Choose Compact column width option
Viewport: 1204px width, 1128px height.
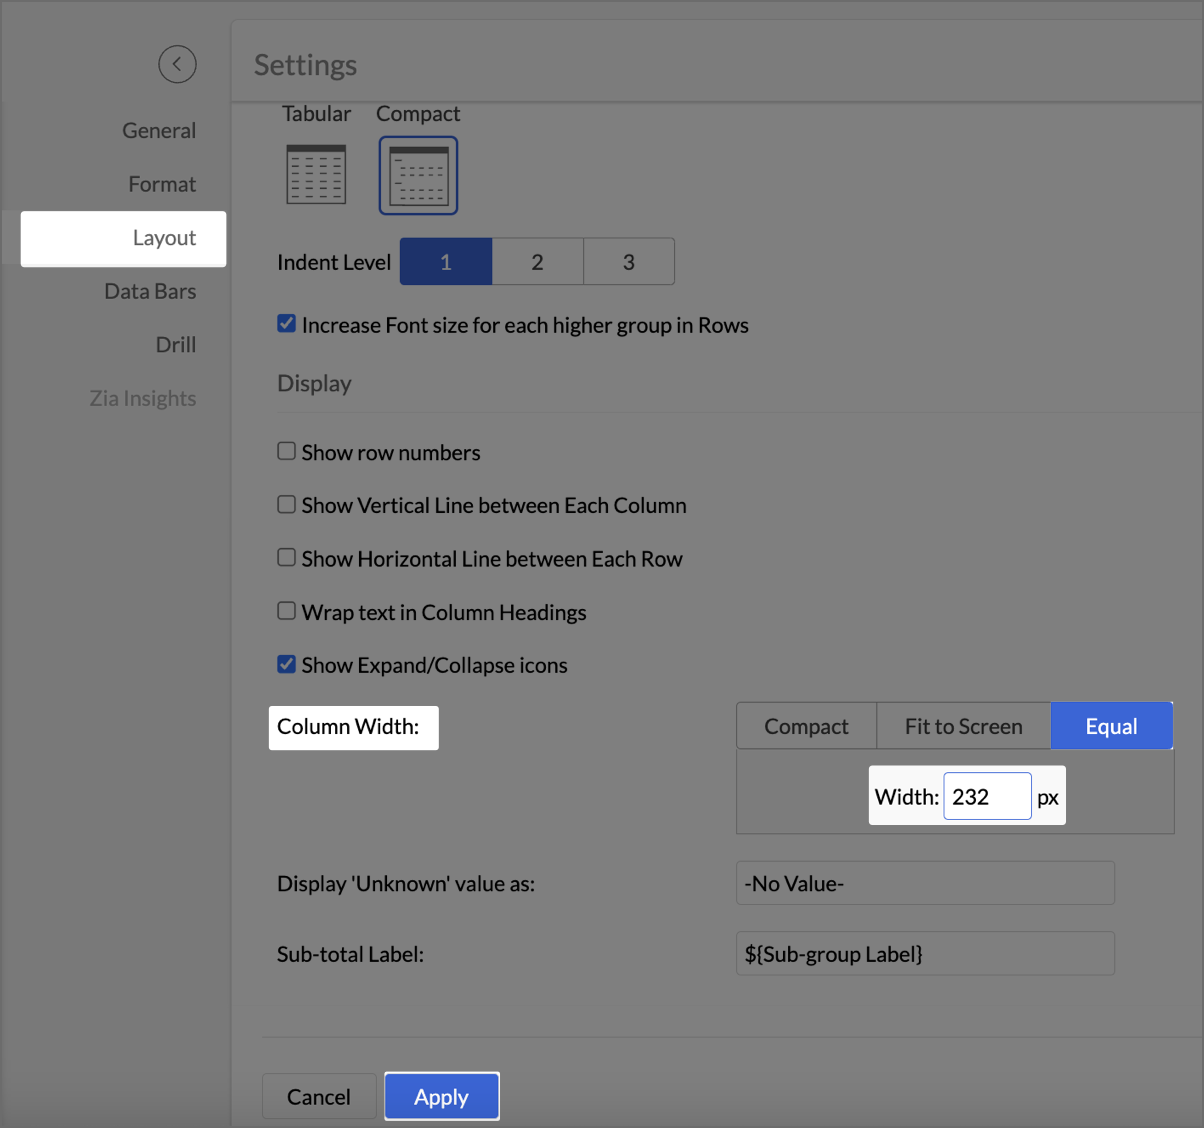(806, 727)
